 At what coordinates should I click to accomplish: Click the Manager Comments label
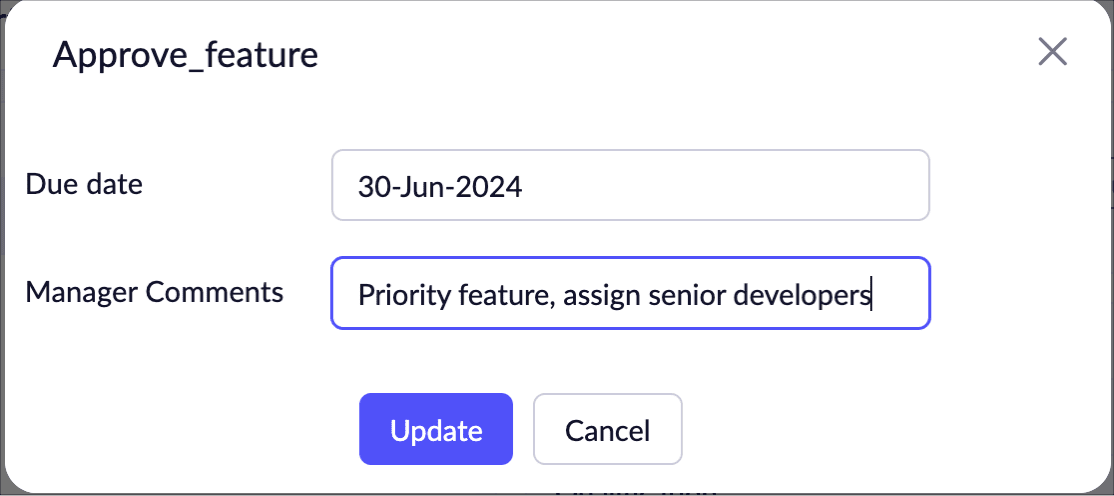tap(154, 292)
